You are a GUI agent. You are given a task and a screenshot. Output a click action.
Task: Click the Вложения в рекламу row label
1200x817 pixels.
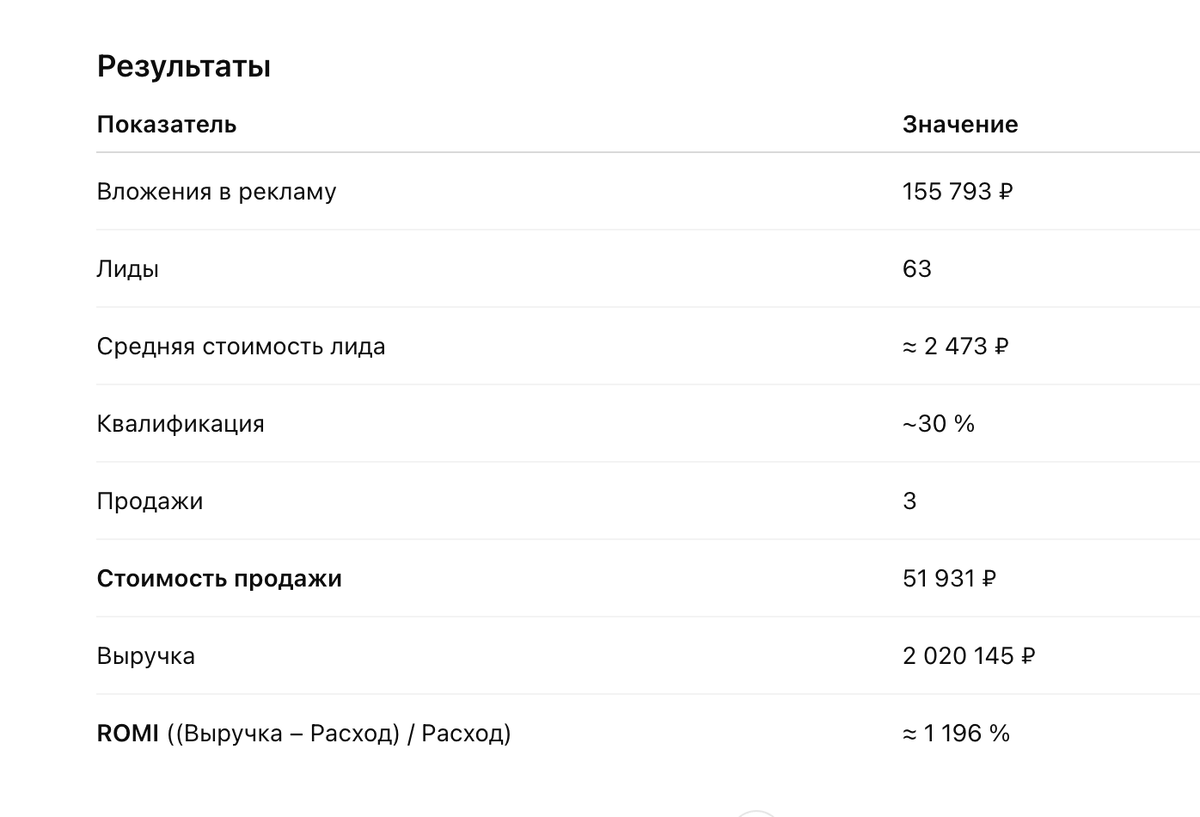point(217,192)
